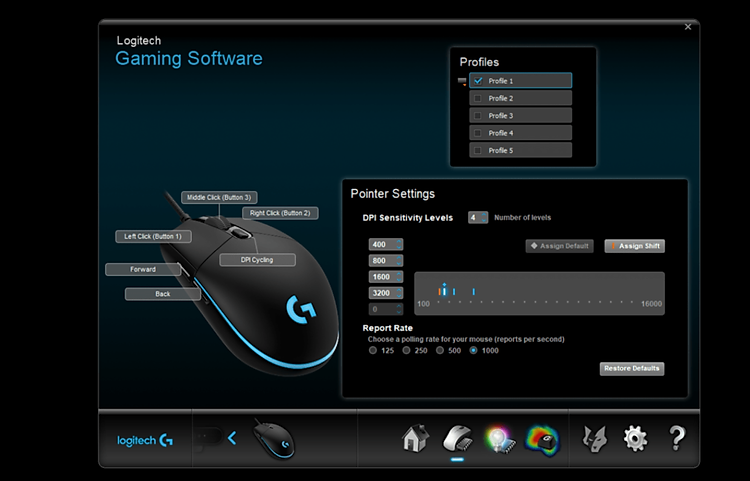Open the pointer settings mouse-chip icon
The image size is (750, 481).
457,438
